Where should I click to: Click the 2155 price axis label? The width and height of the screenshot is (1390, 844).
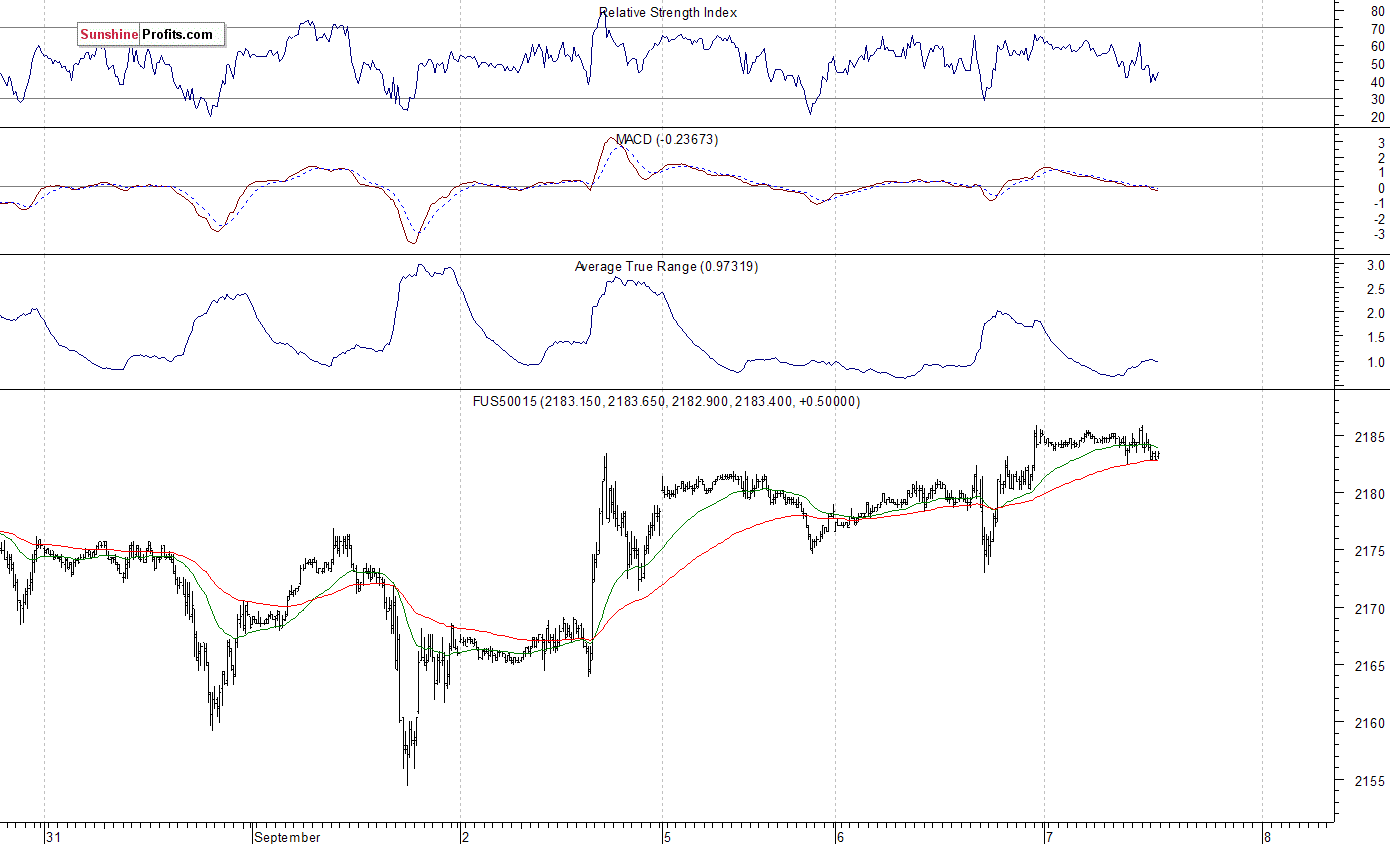point(1372,781)
